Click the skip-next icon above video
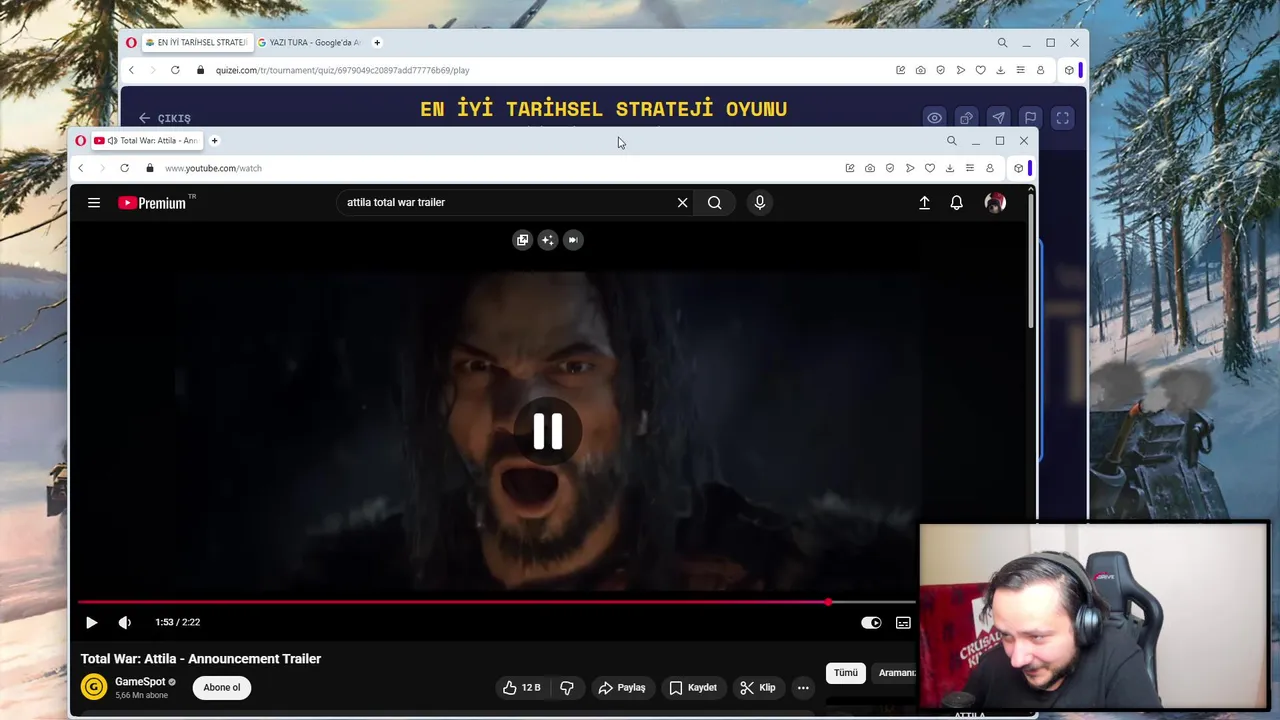The height and width of the screenshot is (720, 1280). click(573, 240)
